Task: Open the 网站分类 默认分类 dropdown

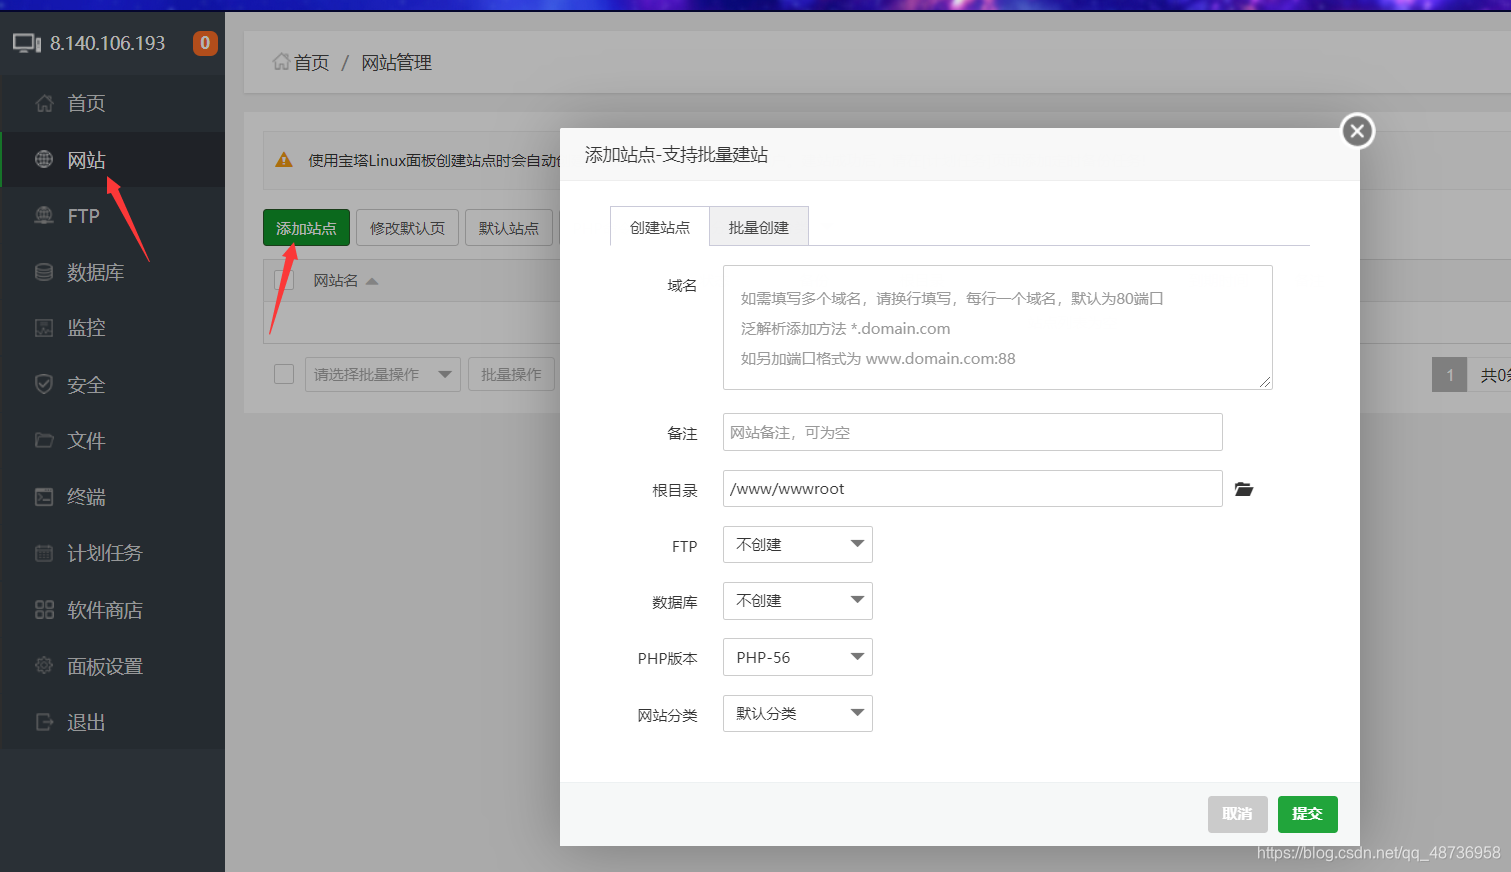Action: [x=798, y=713]
